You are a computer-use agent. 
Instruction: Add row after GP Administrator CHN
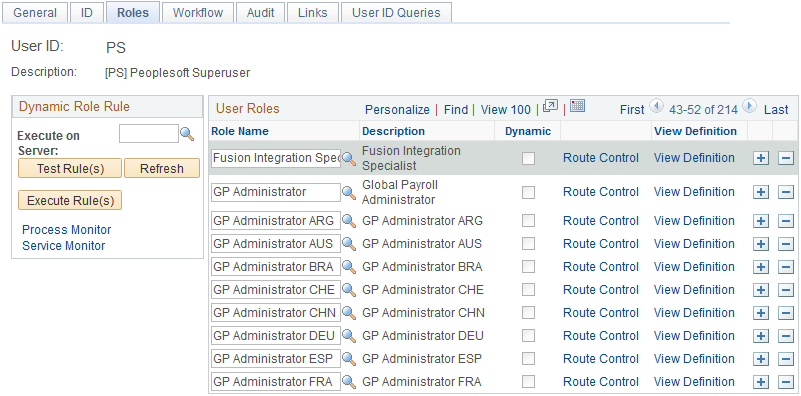coord(761,313)
